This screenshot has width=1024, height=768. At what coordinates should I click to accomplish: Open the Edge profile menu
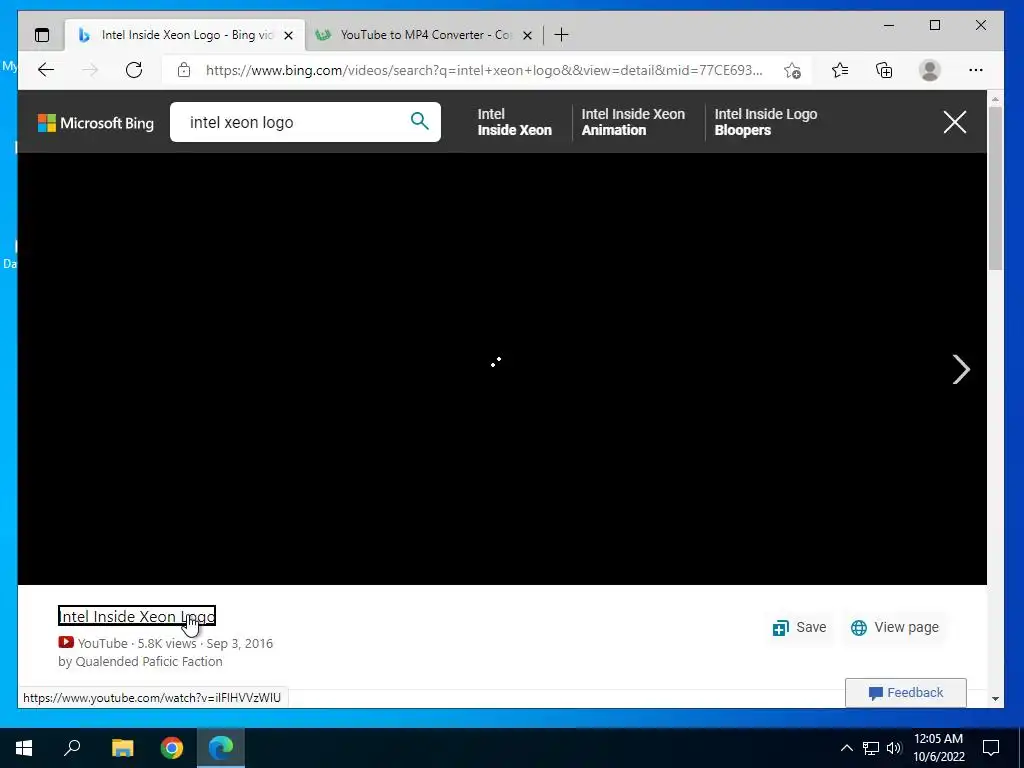(929, 70)
